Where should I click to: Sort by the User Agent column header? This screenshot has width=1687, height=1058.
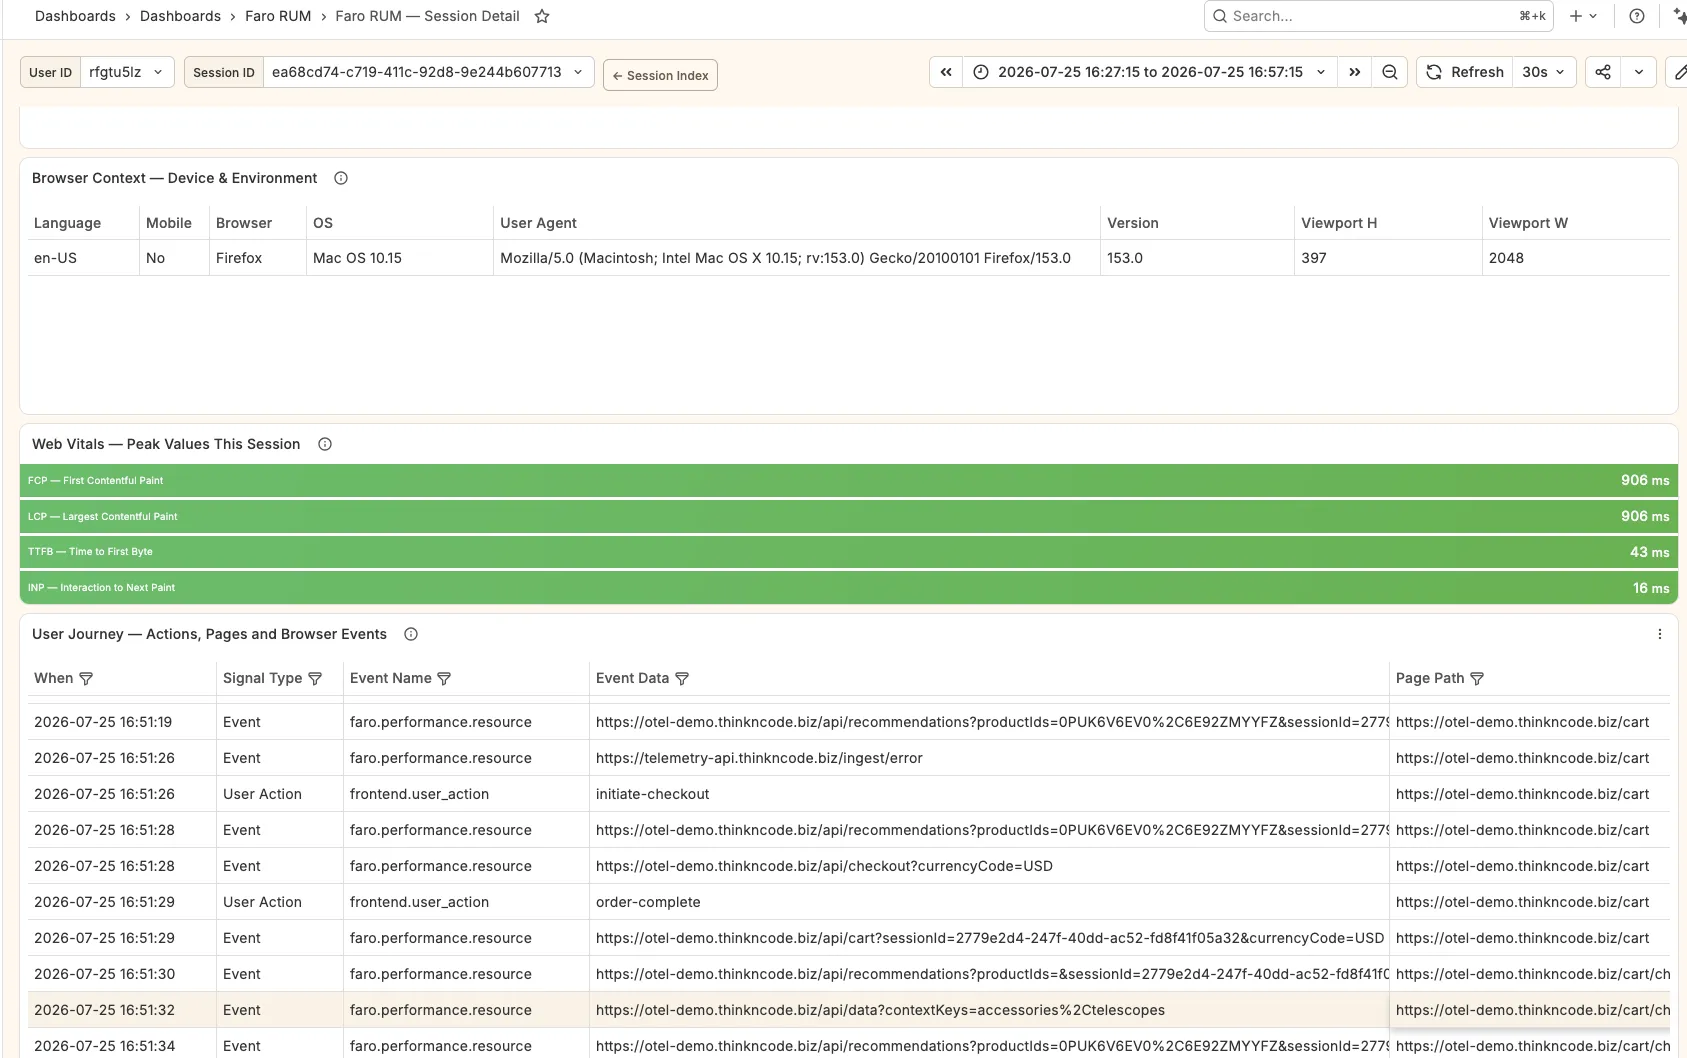[x=538, y=223]
